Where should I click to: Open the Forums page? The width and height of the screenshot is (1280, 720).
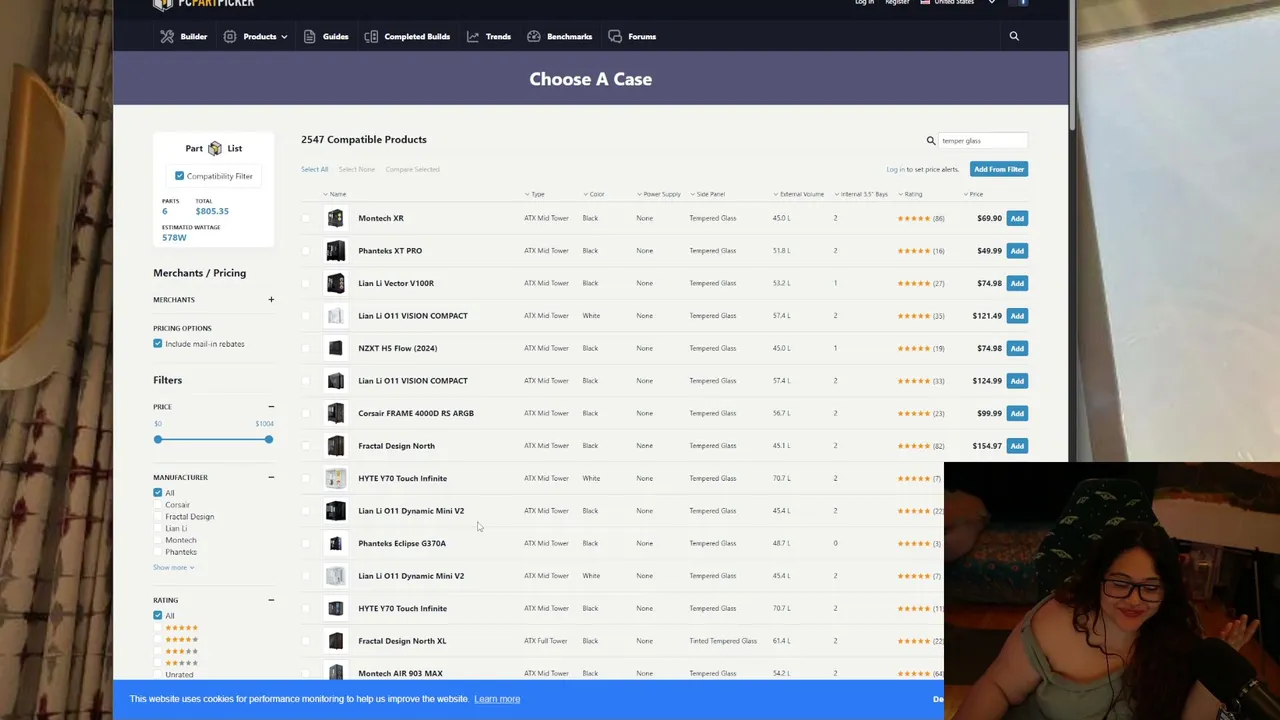pos(632,36)
